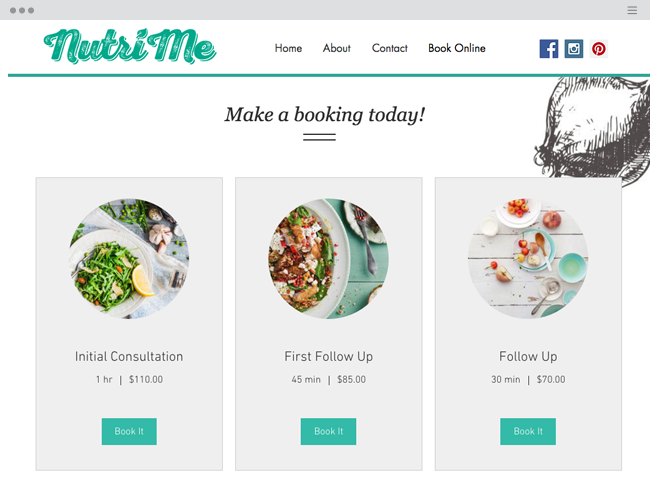650x479 pixels.
Task: Open the Follow Up title link
Action: pyautogui.click(x=528, y=356)
